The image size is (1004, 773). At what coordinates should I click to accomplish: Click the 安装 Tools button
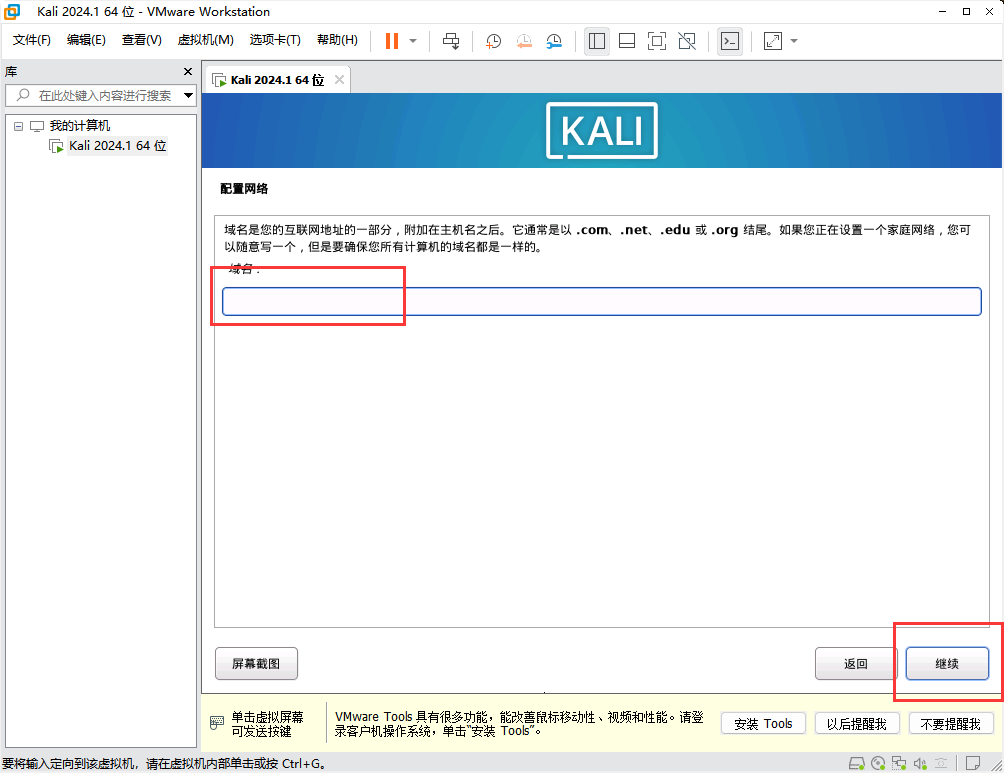762,724
